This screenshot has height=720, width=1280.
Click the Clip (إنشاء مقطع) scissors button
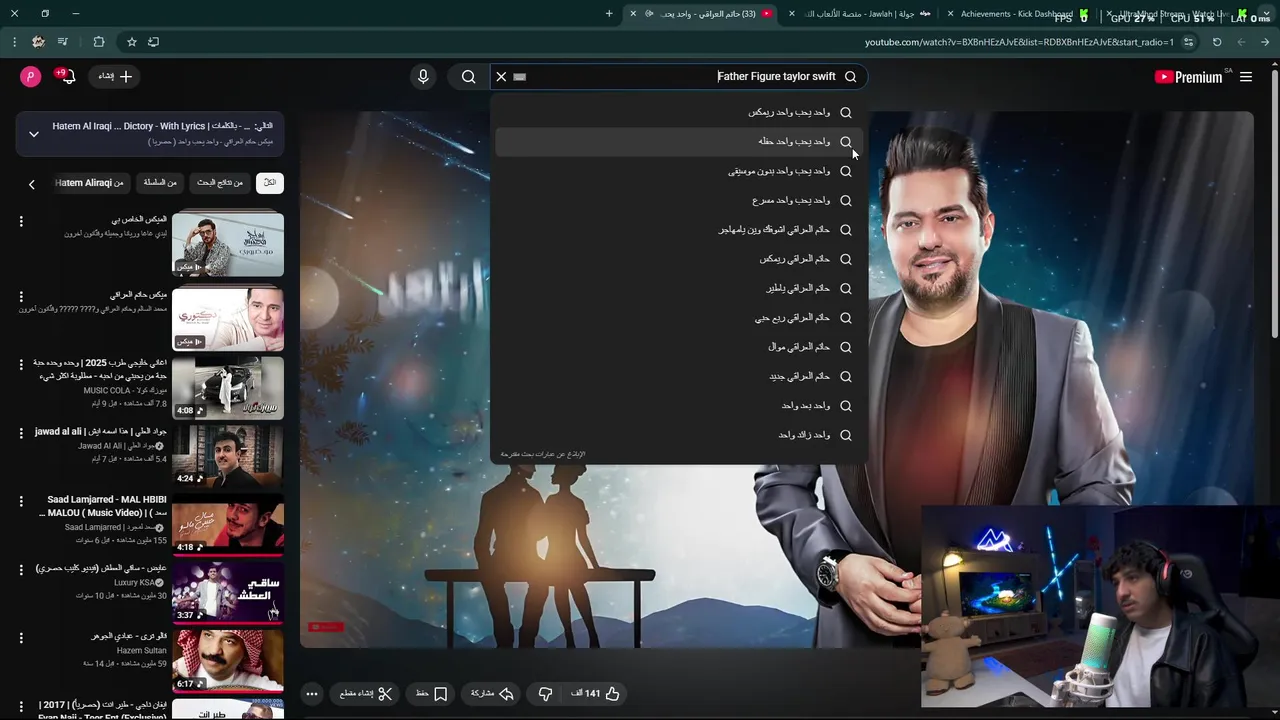click(x=366, y=693)
